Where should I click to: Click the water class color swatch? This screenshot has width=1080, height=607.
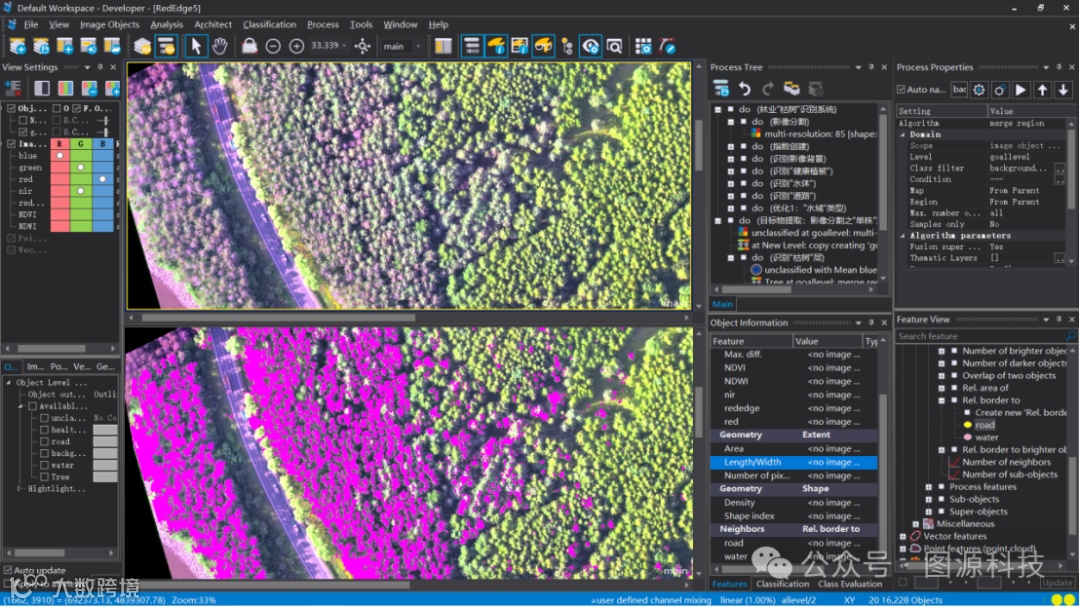click(x=105, y=465)
